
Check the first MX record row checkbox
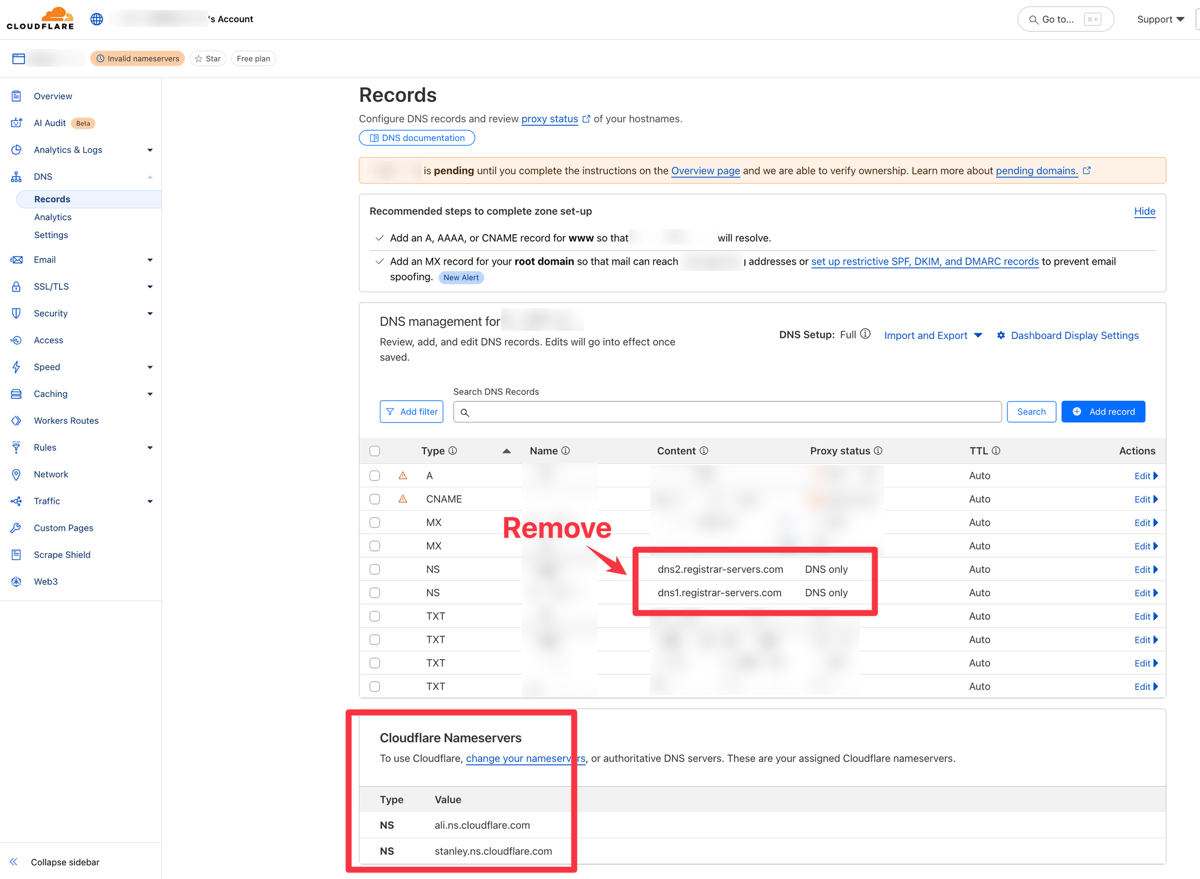pyautogui.click(x=375, y=523)
